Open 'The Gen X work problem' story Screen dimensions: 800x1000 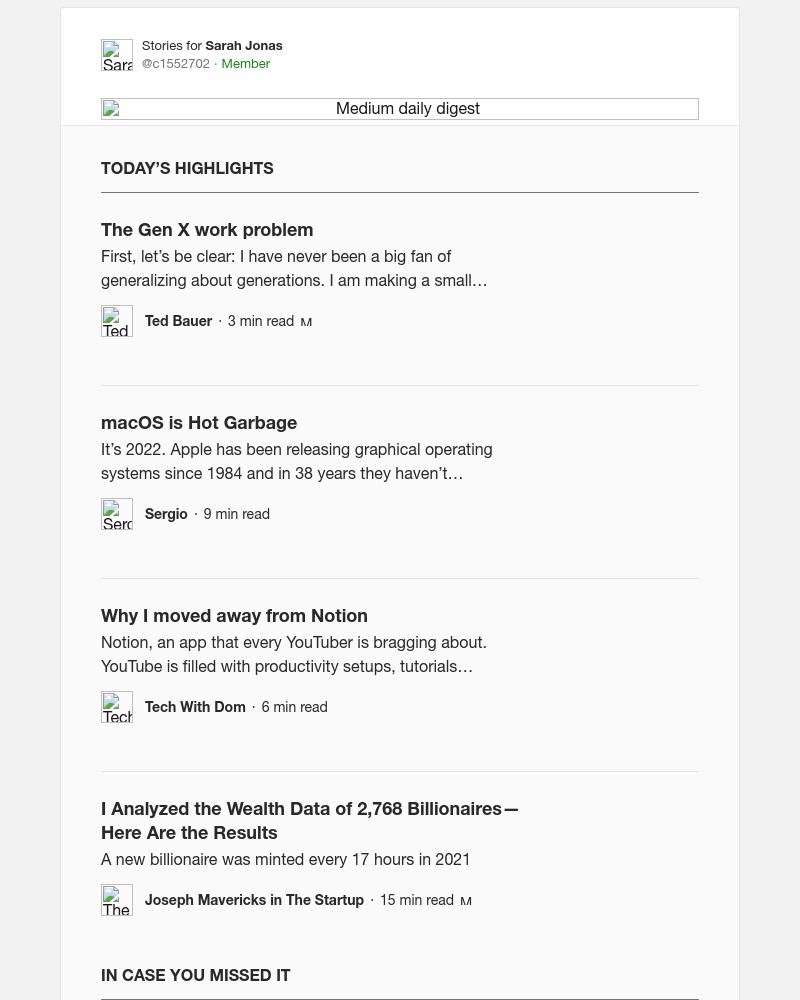point(207,230)
